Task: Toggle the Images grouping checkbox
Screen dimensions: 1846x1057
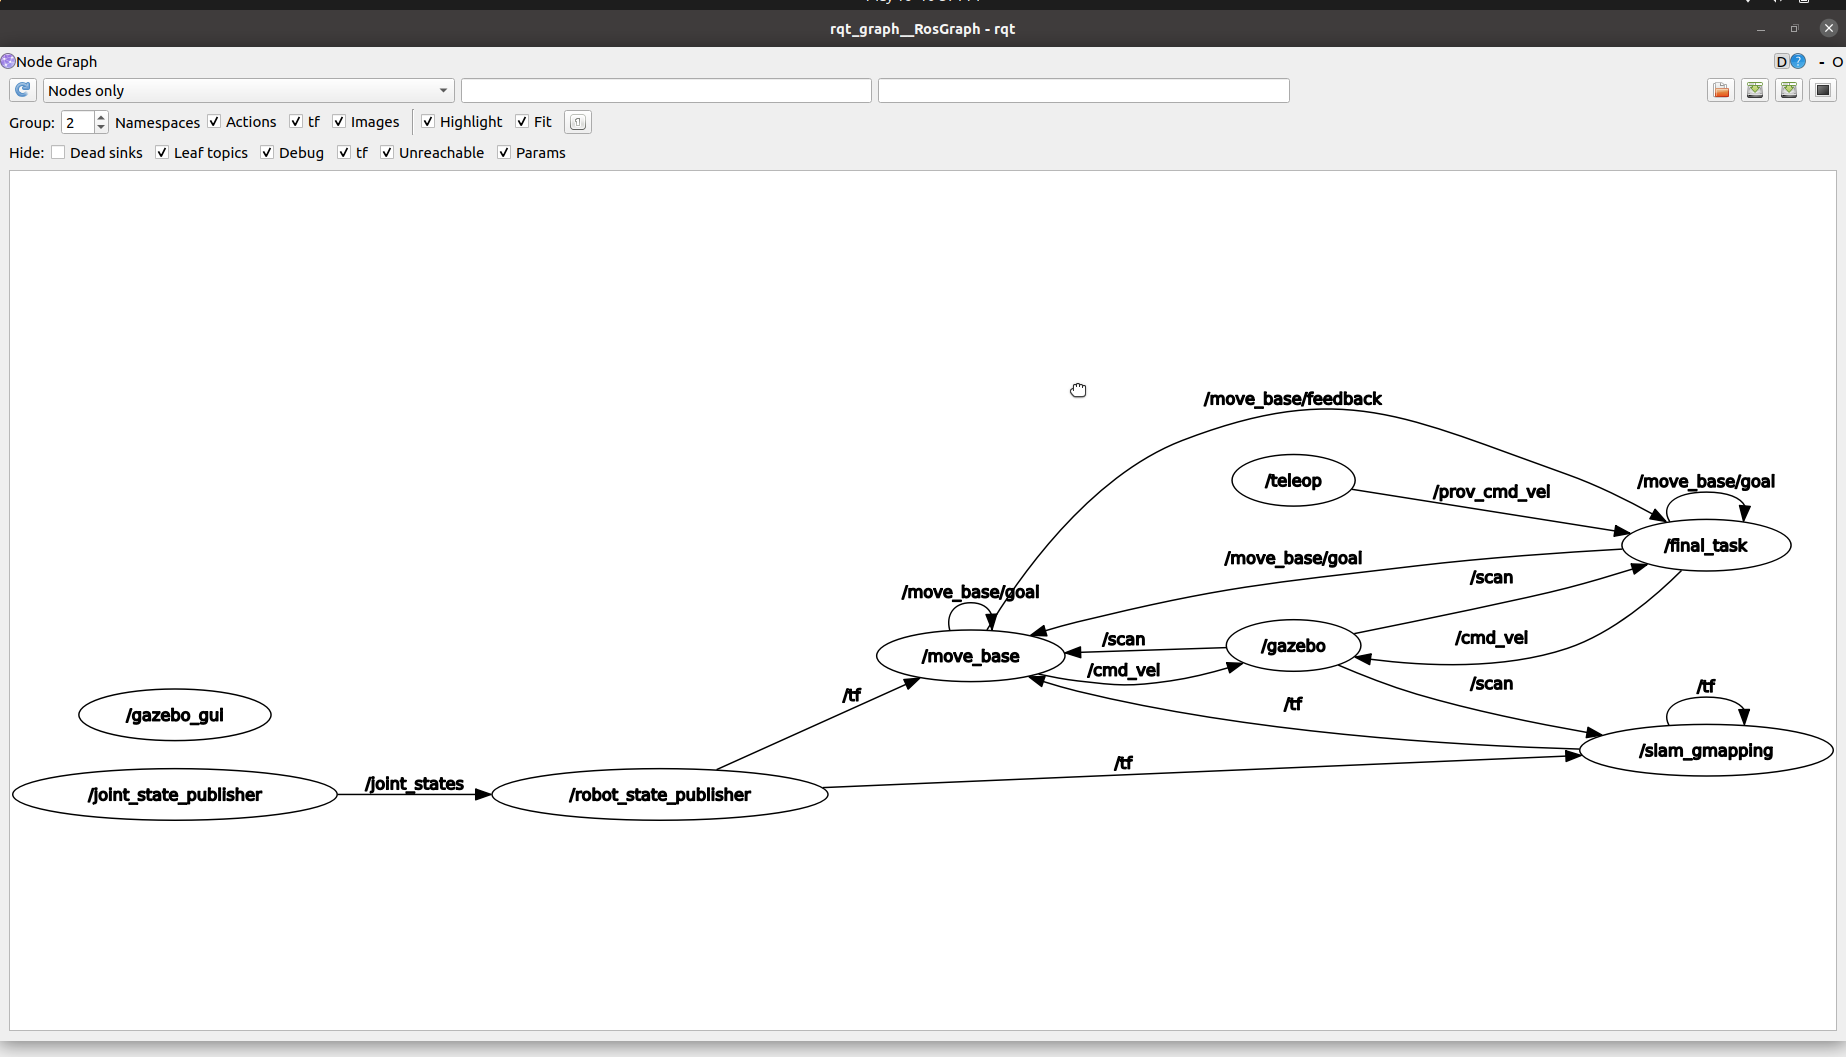Action: click(x=339, y=121)
